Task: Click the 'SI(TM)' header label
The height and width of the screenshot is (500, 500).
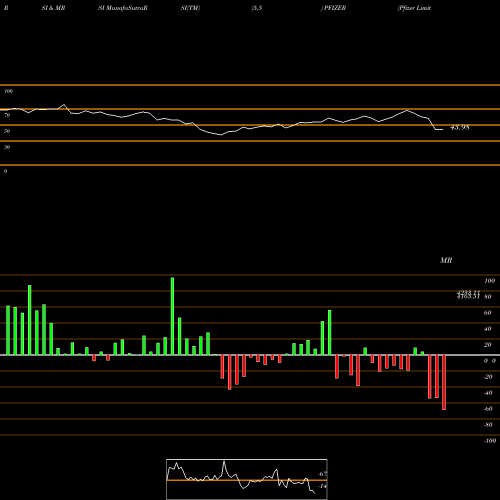Action: [x=190, y=8]
